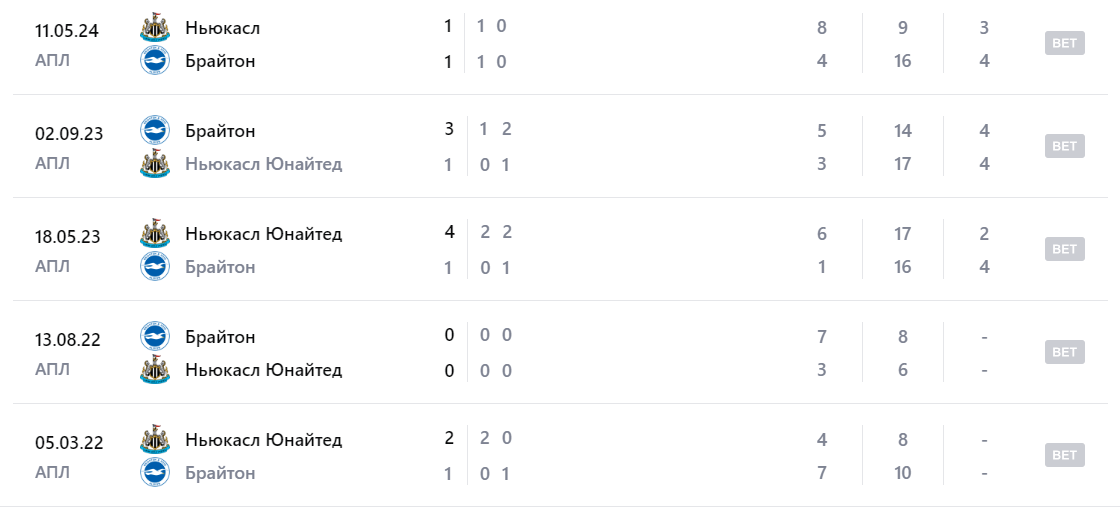
Task: Click Brighton crest in 02.09.23 match
Action: (x=154, y=131)
